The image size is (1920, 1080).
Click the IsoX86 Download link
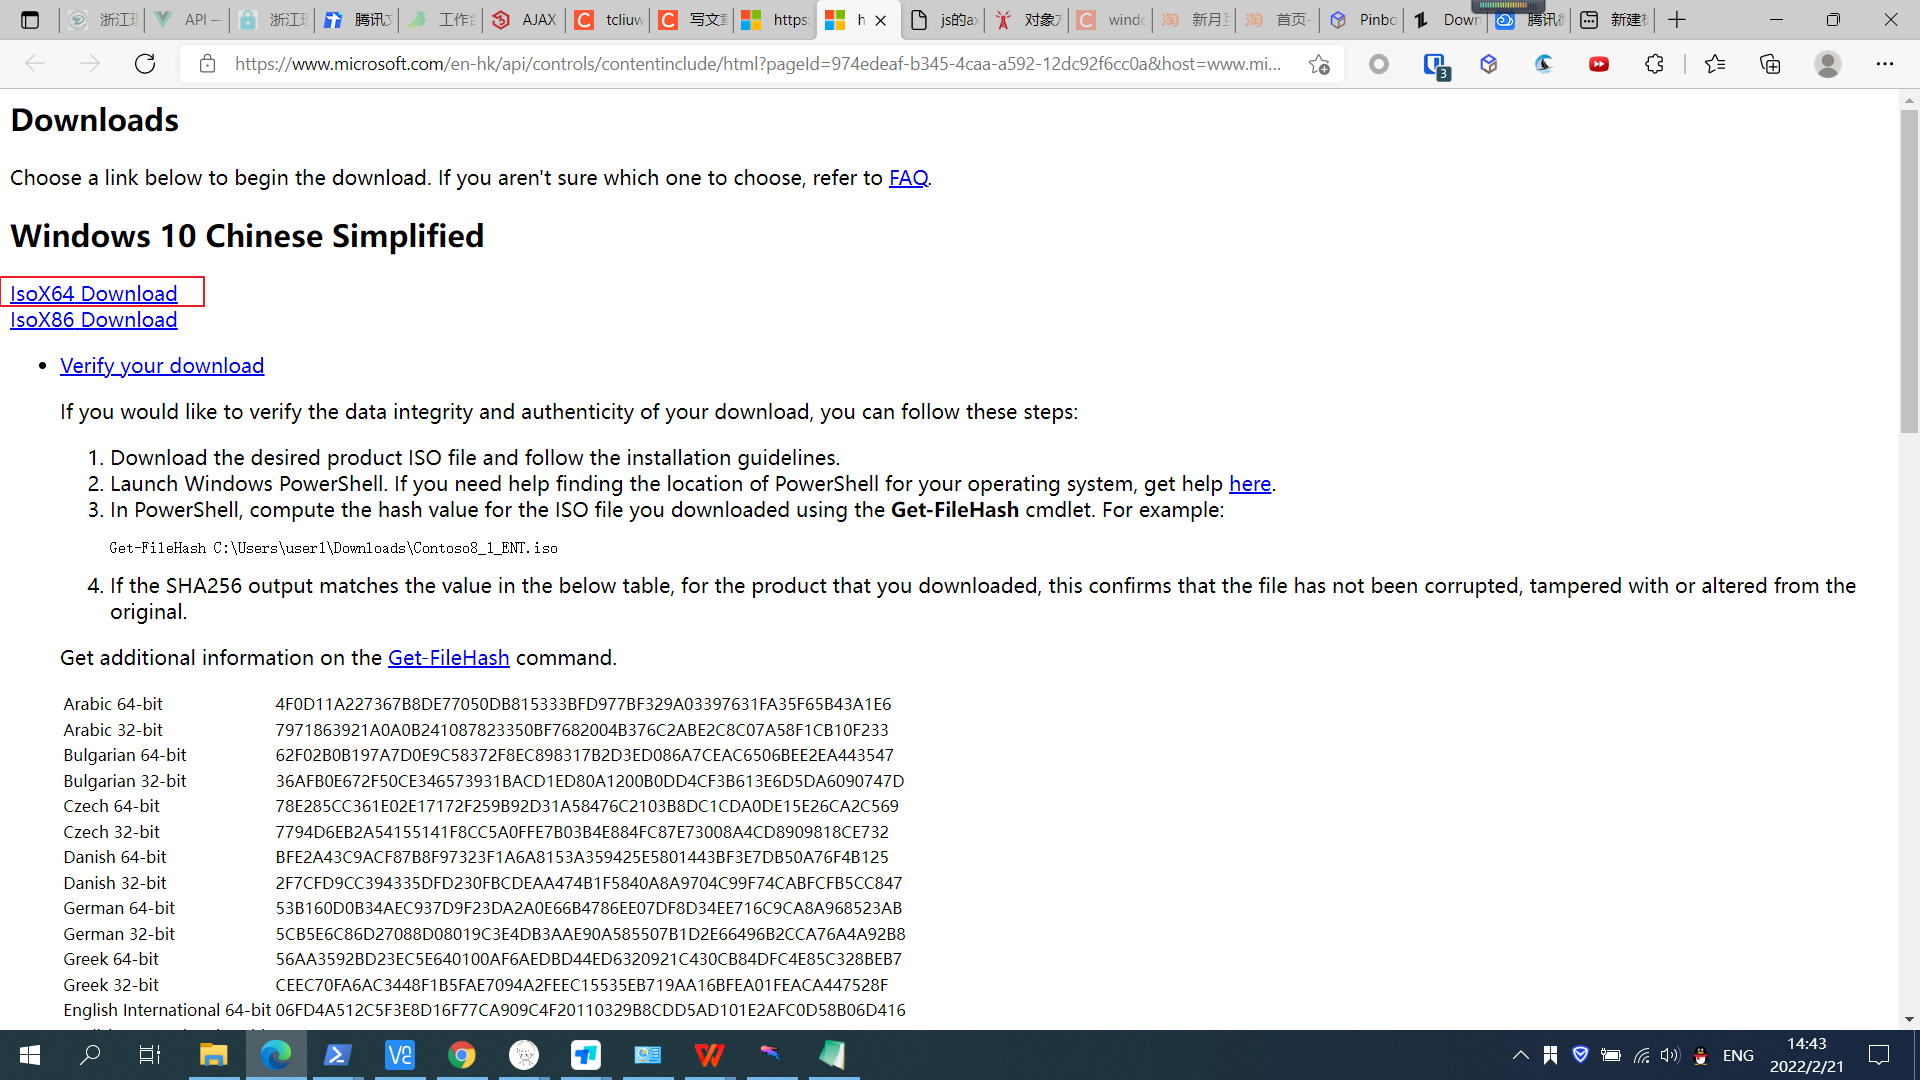click(x=92, y=319)
